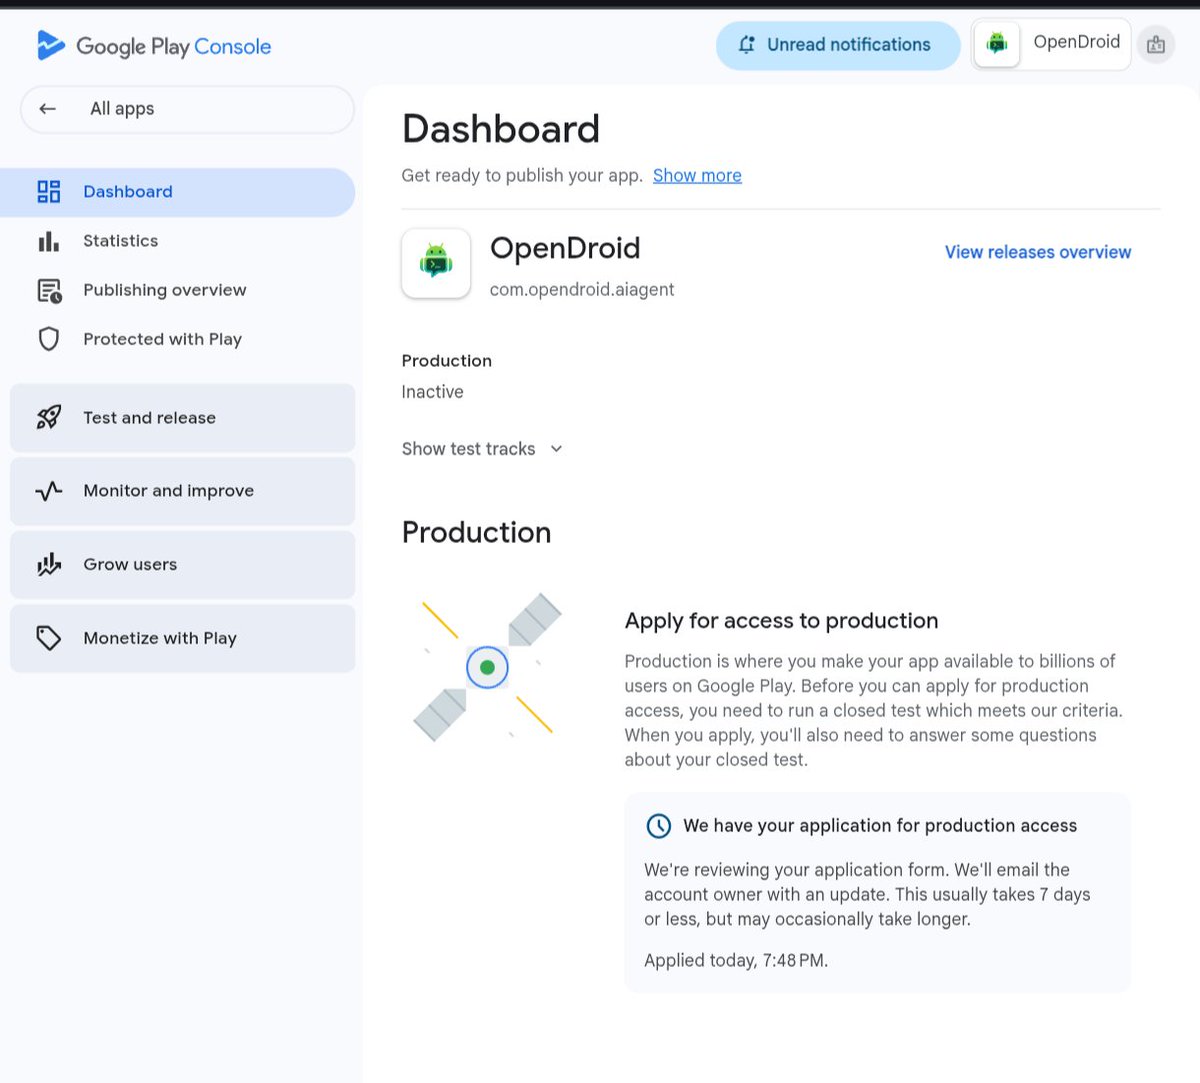
Task: Expand the Monetize with Play section
Action: coord(183,638)
